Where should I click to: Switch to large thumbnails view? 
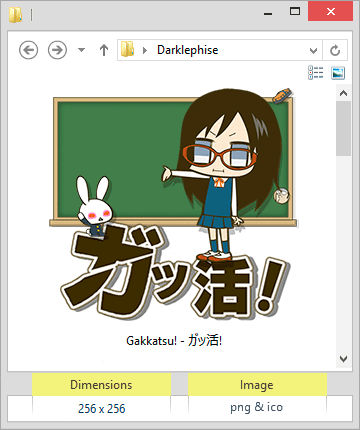click(x=338, y=73)
